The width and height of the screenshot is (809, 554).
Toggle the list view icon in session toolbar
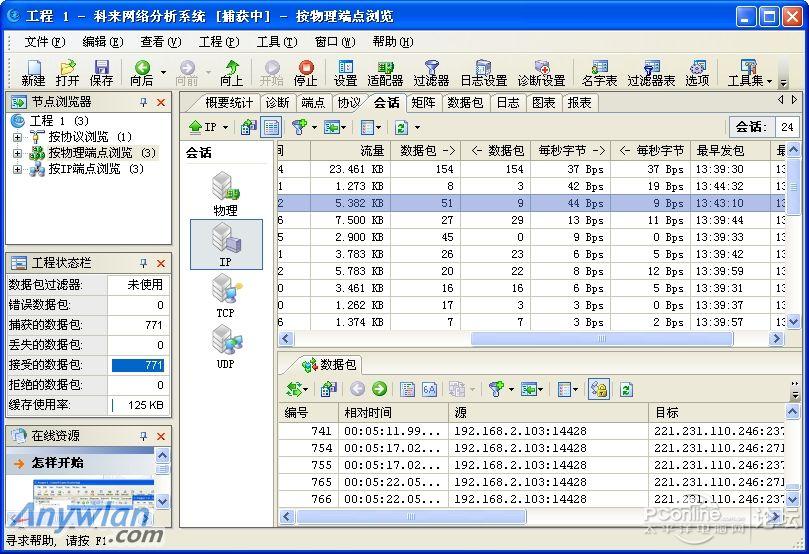(x=271, y=127)
